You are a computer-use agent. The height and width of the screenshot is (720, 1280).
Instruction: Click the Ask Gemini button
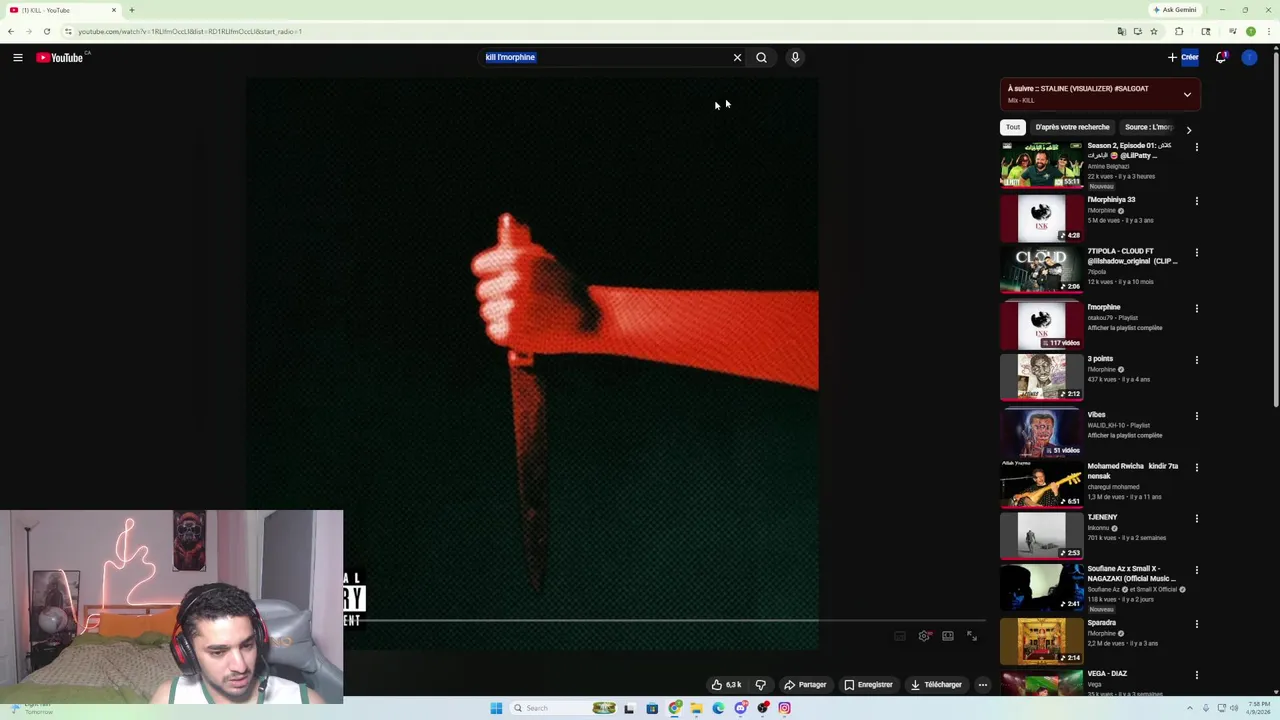[x=1175, y=10]
